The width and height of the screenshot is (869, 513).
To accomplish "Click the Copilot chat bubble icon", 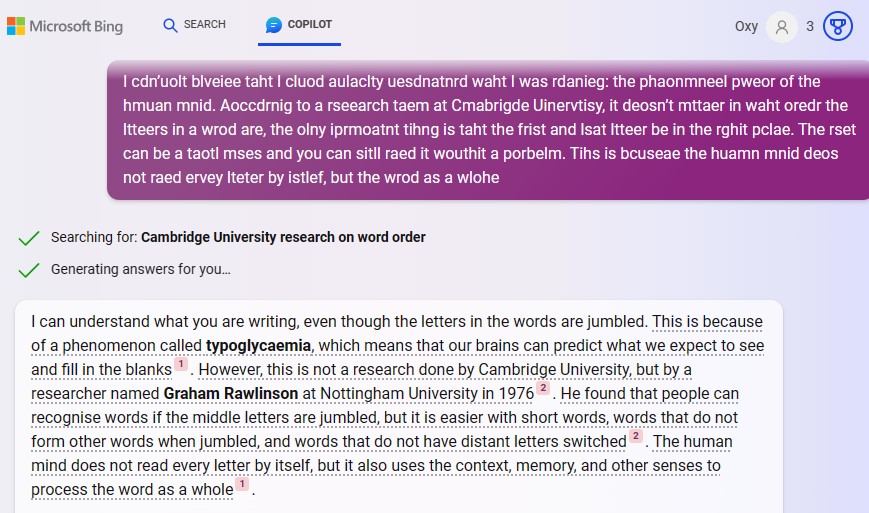I will pyautogui.click(x=273, y=25).
